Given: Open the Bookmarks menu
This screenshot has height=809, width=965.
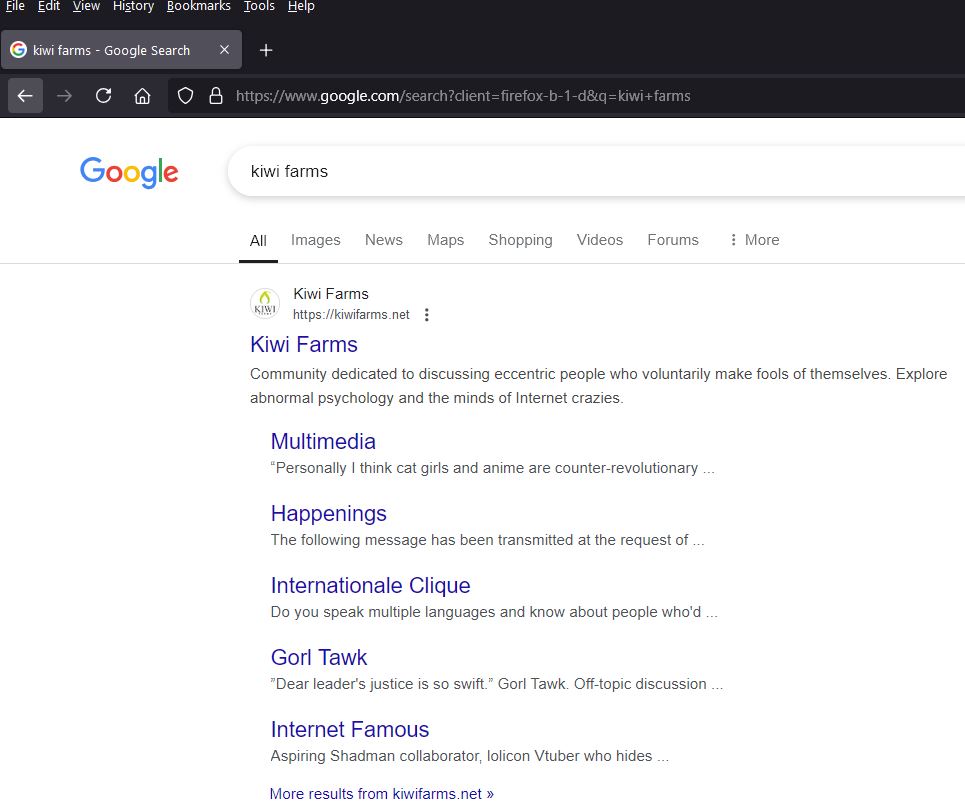Looking at the screenshot, I should click(x=199, y=6).
